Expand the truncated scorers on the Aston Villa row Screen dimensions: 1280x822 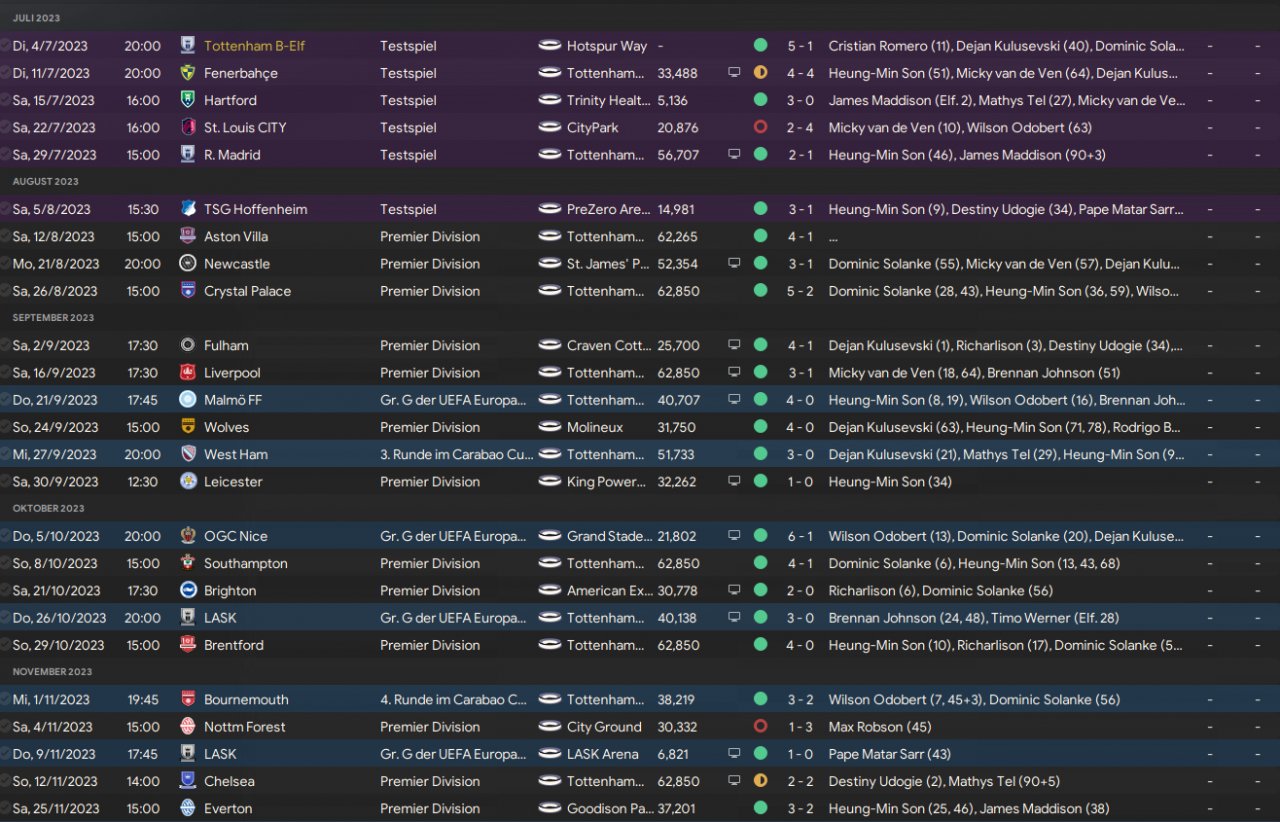(x=833, y=237)
